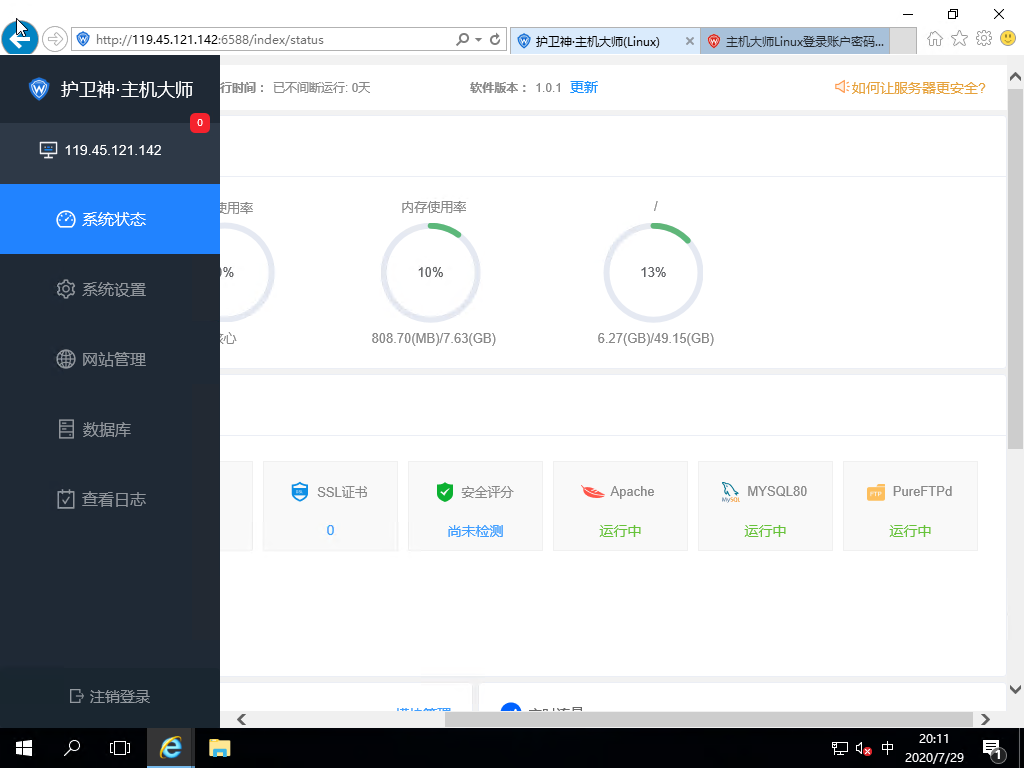
Task: Click the SSL证书 shield icon
Action: 300,492
